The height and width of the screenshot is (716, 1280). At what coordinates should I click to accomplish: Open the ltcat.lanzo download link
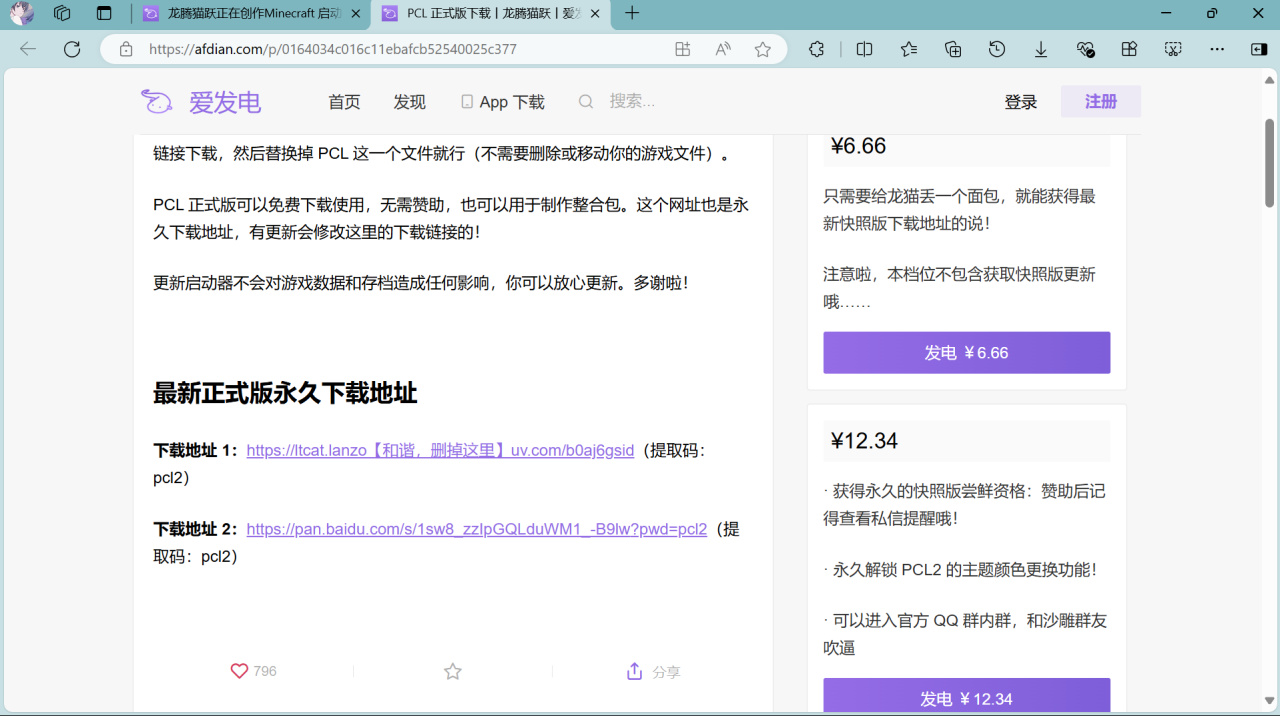[440, 451]
